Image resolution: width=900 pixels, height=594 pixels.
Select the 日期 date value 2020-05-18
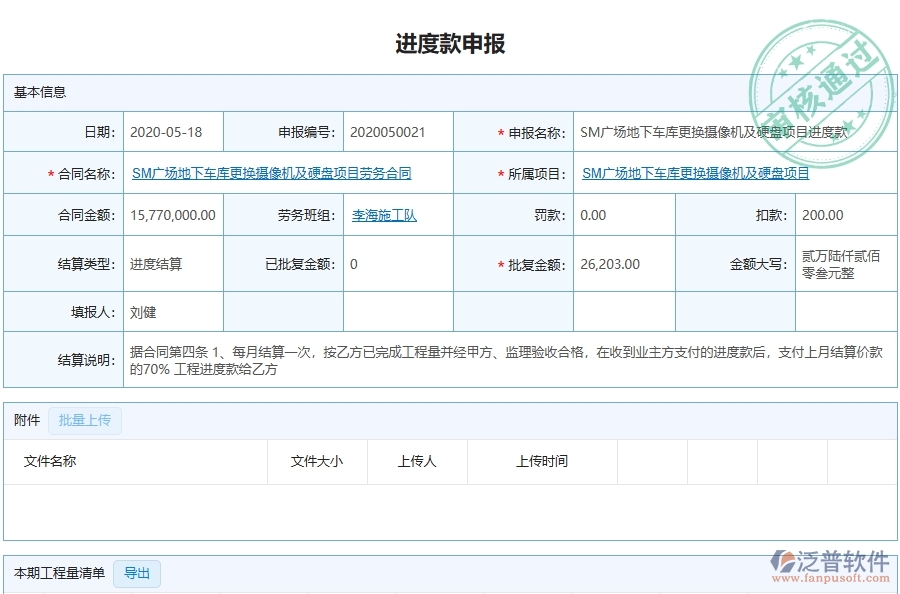[x=170, y=130]
